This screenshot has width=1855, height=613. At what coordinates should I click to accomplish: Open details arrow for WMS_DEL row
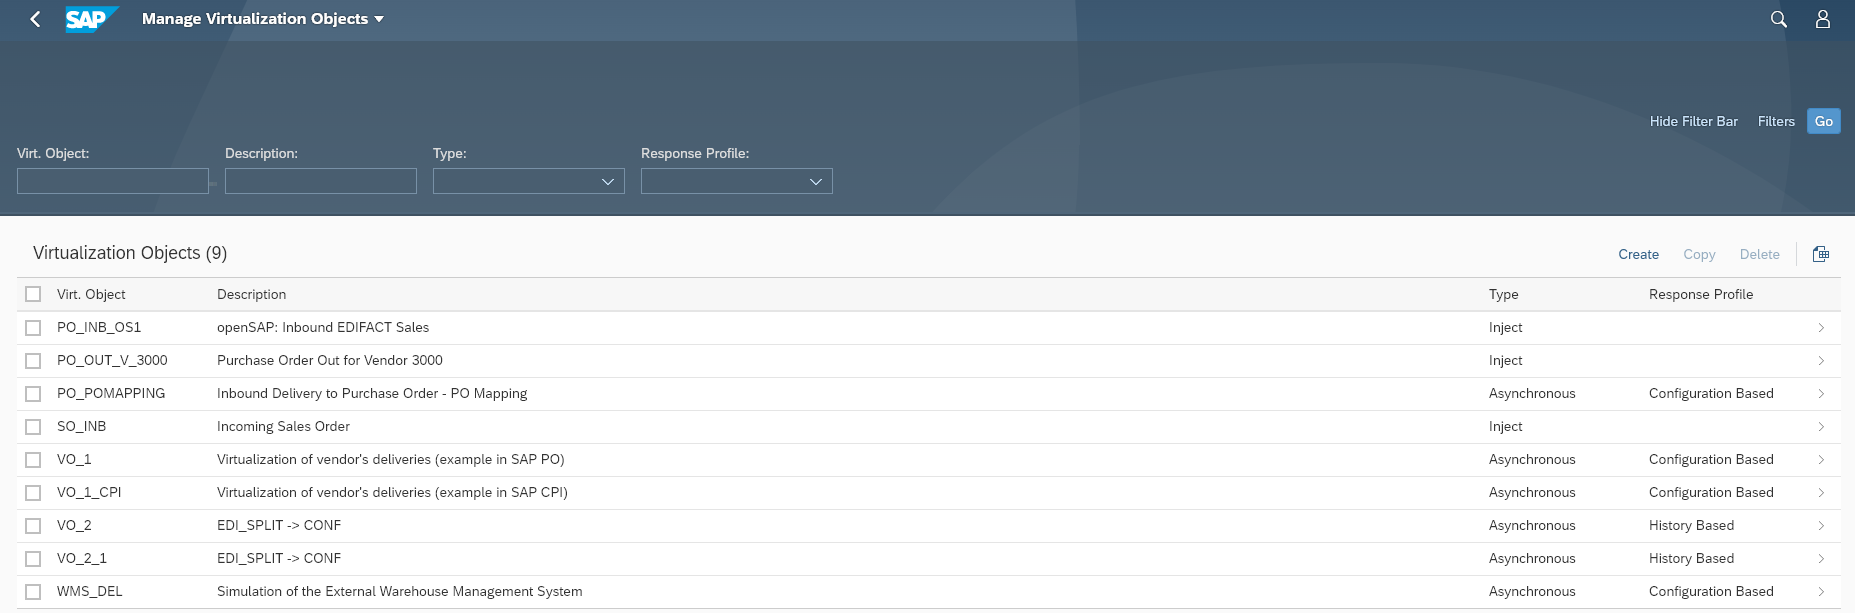click(x=1820, y=592)
